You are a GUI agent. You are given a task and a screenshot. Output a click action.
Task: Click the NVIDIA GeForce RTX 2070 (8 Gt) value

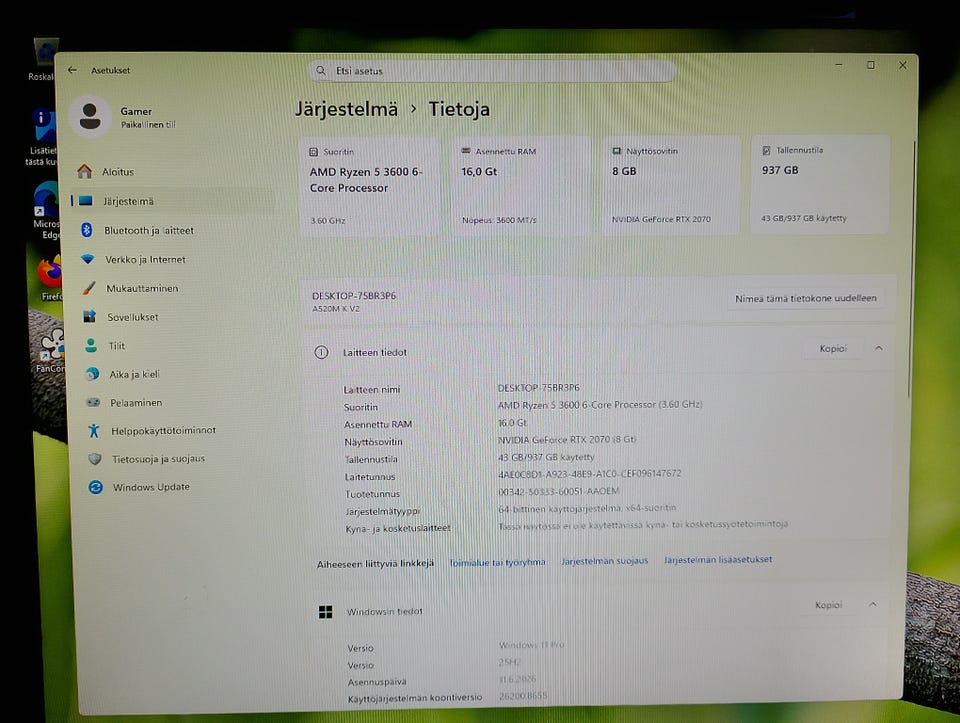tap(567, 440)
